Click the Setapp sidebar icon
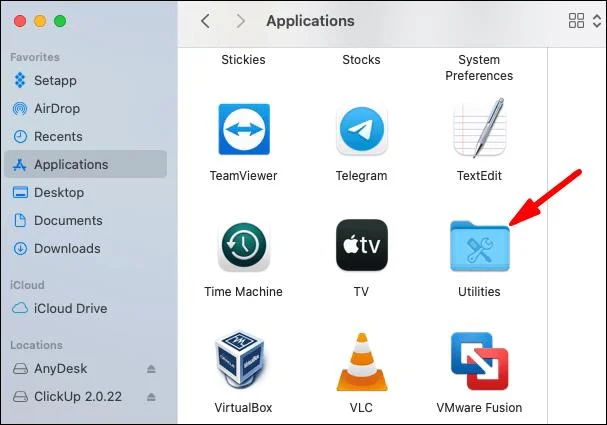The height and width of the screenshot is (425, 607). (20, 81)
